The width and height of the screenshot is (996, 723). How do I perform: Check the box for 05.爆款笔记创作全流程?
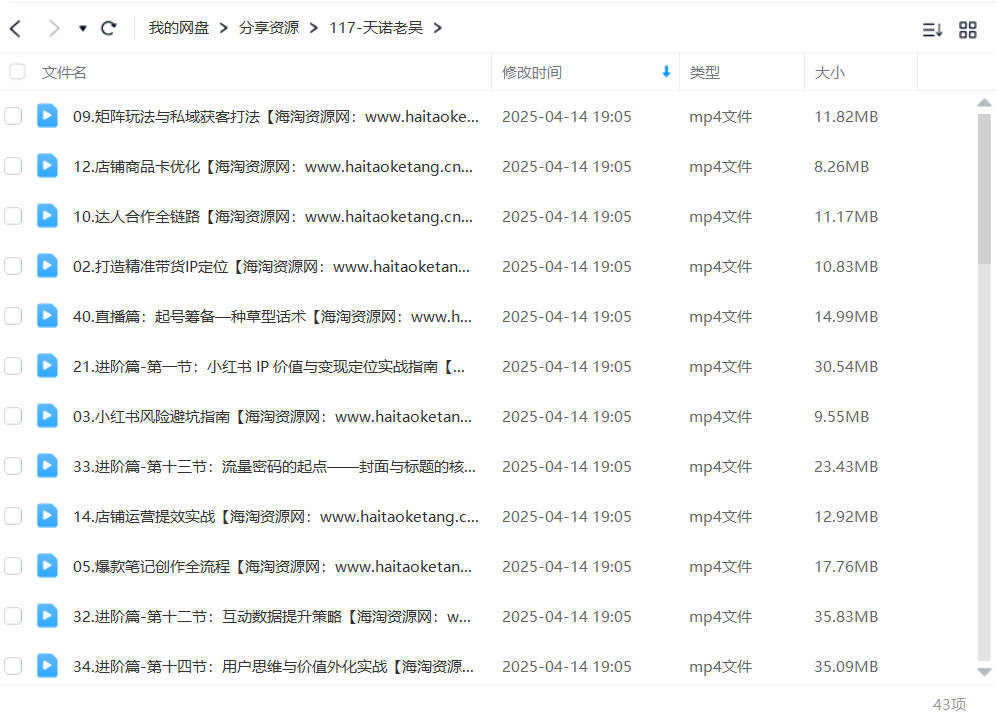(x=13, y=566)
